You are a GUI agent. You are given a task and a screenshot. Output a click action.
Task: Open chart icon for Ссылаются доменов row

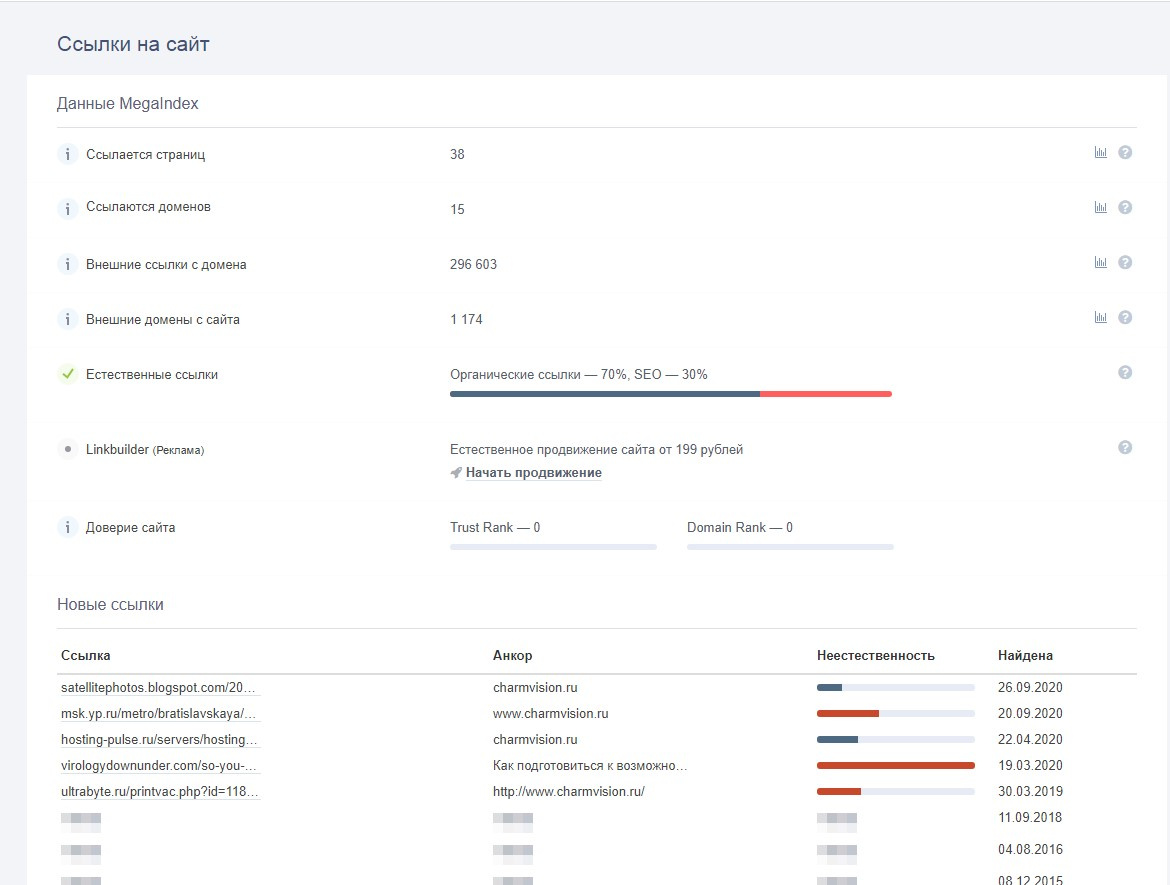1100,207
